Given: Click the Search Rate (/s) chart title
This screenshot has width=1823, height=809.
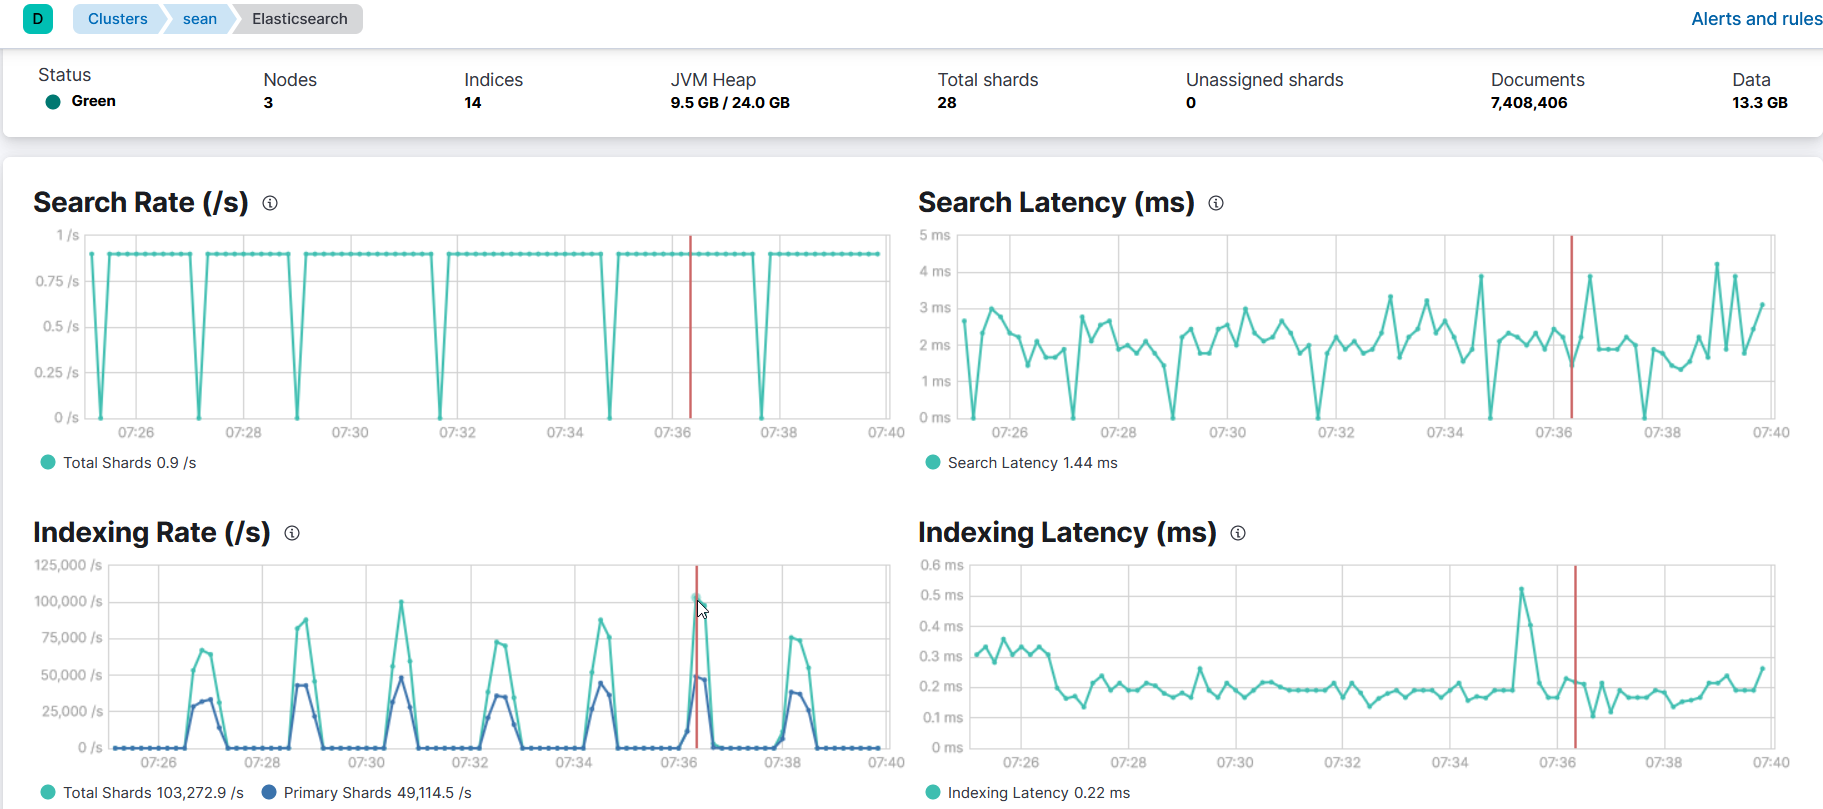Looking at the screenshot, I should tap(141, 203).
